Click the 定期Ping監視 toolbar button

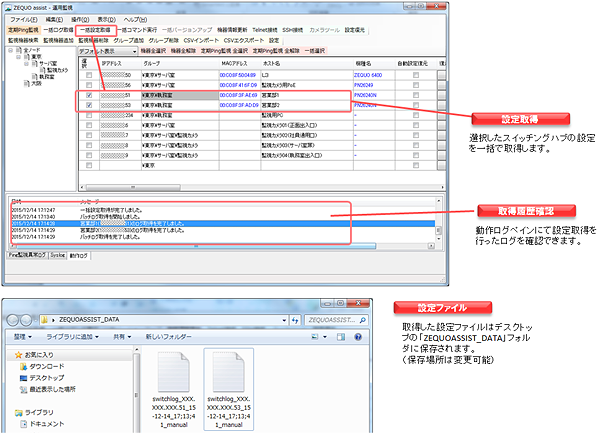coord(23,30)
